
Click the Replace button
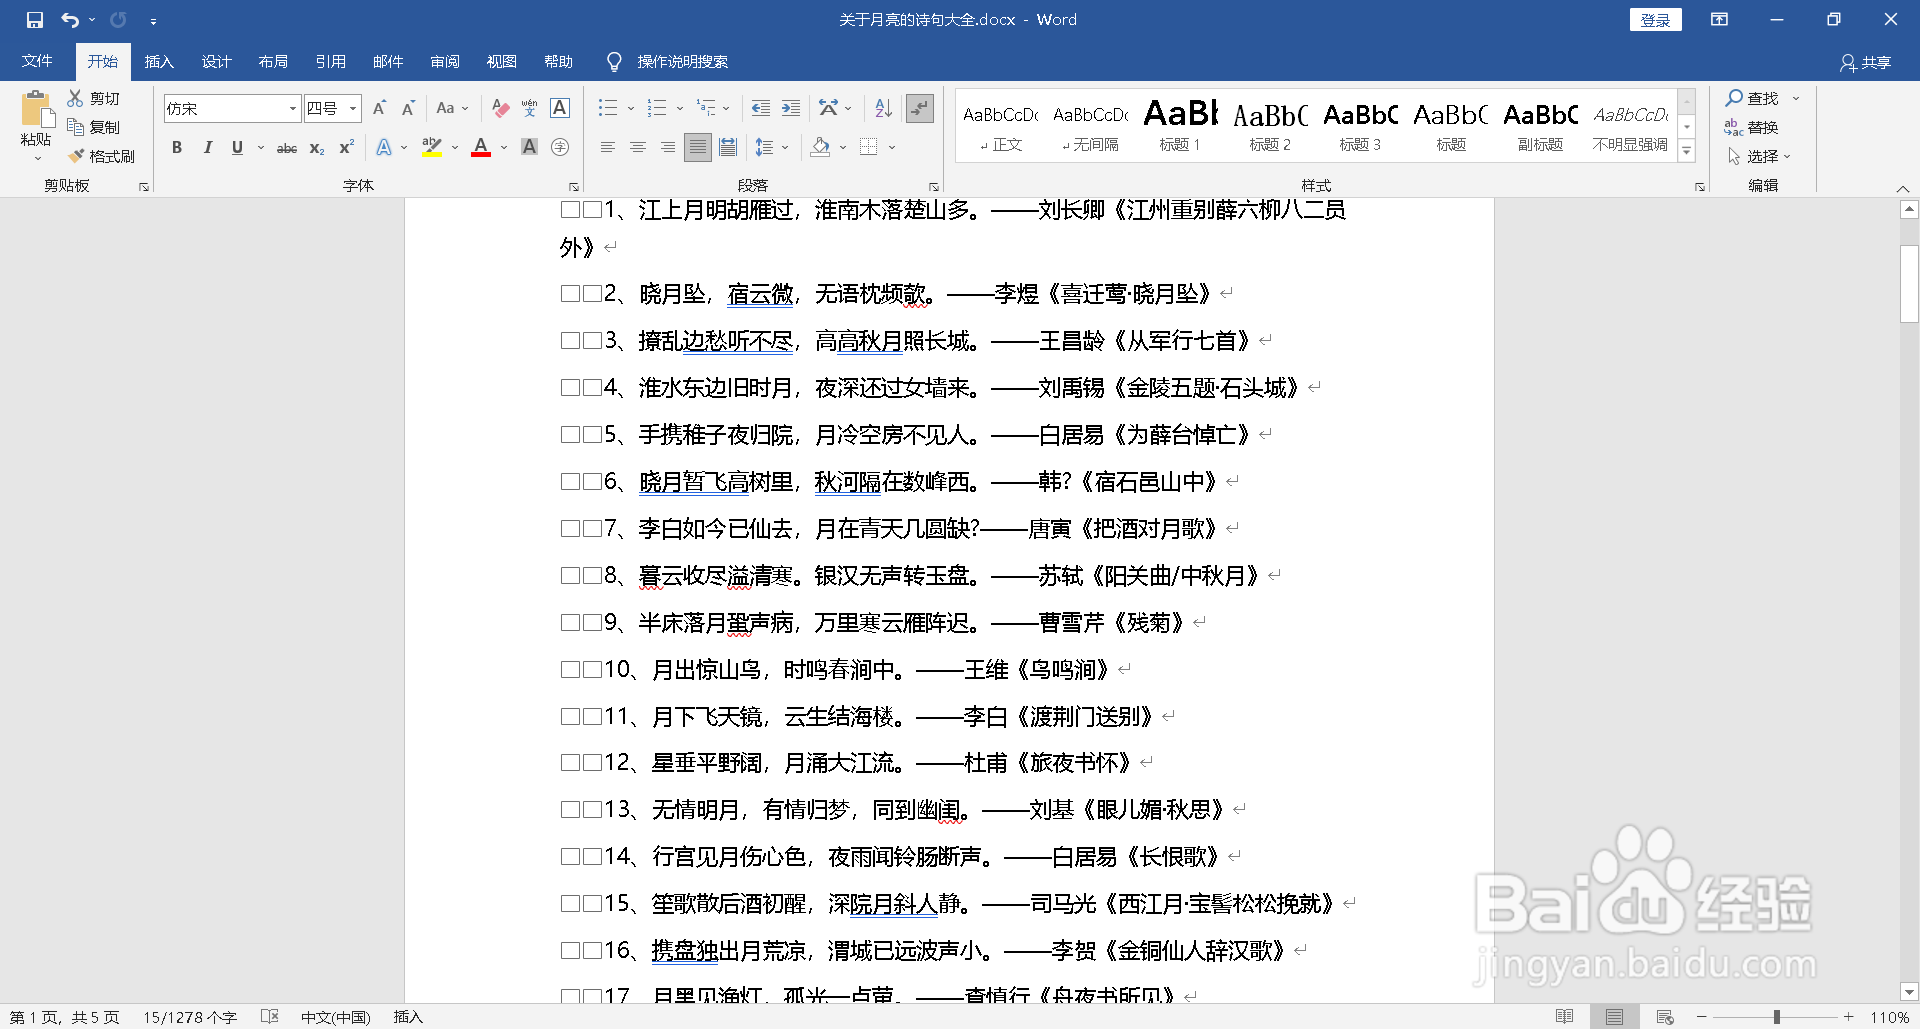[x=1751, y=127]
